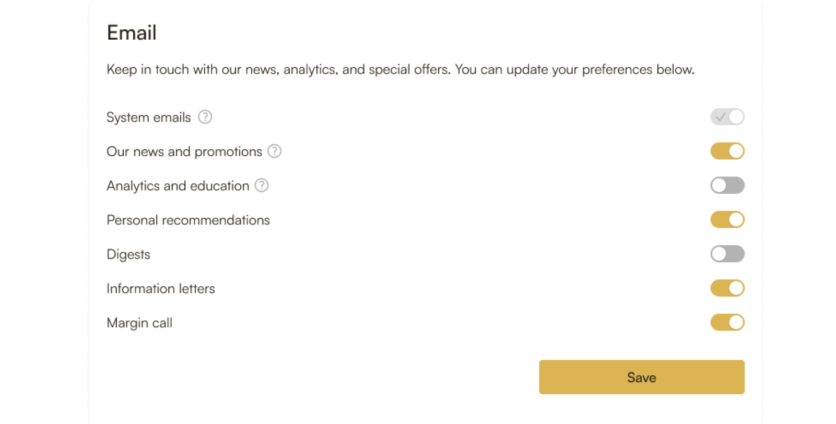Click the Email section heading
The width and height of the screenshot is (836, 424).
coord(132,33)
